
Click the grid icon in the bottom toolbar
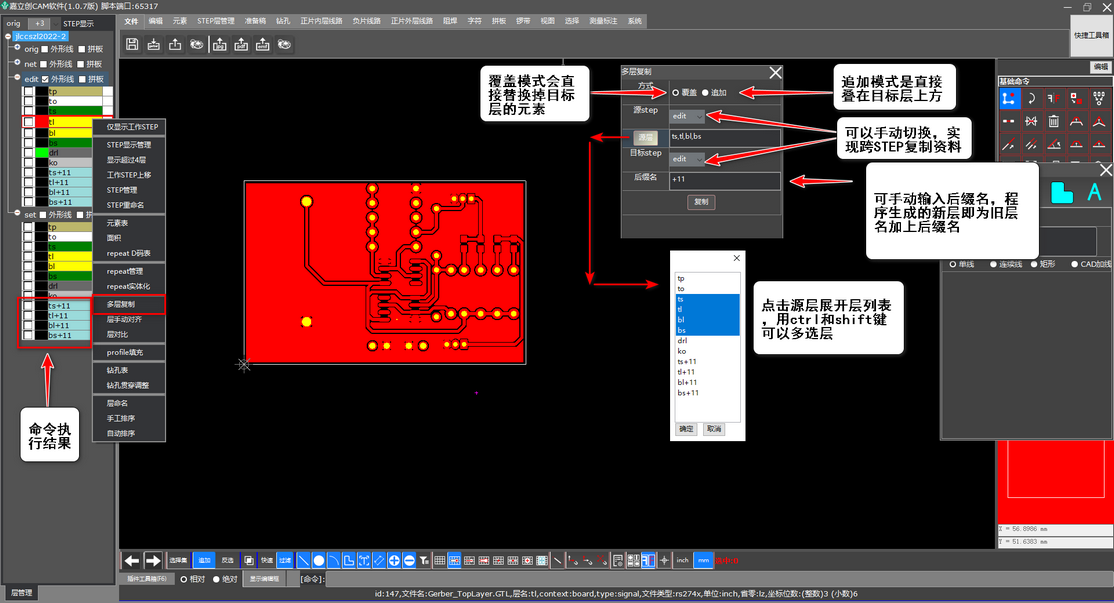pos(440,560)
